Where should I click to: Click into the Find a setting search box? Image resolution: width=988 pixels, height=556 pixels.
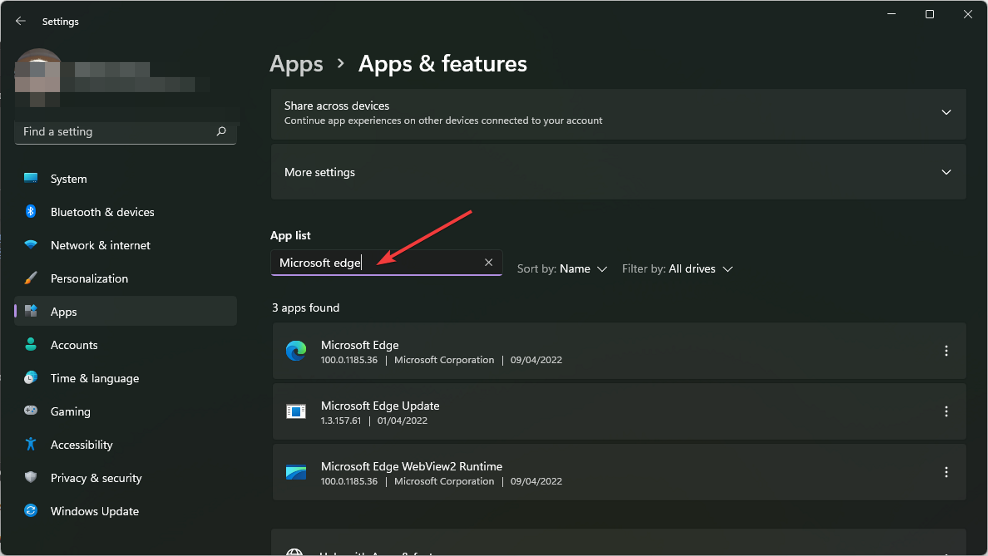(125, 131)
